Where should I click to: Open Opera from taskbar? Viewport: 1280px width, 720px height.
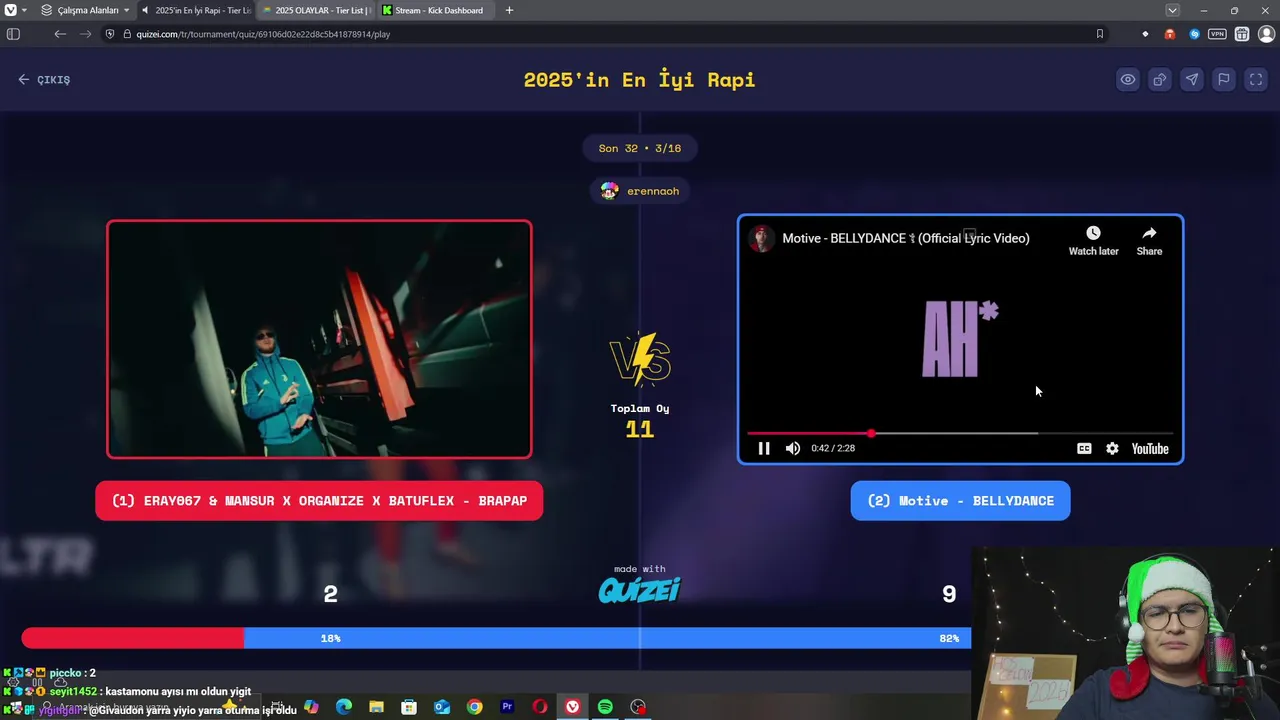[540, 707]
